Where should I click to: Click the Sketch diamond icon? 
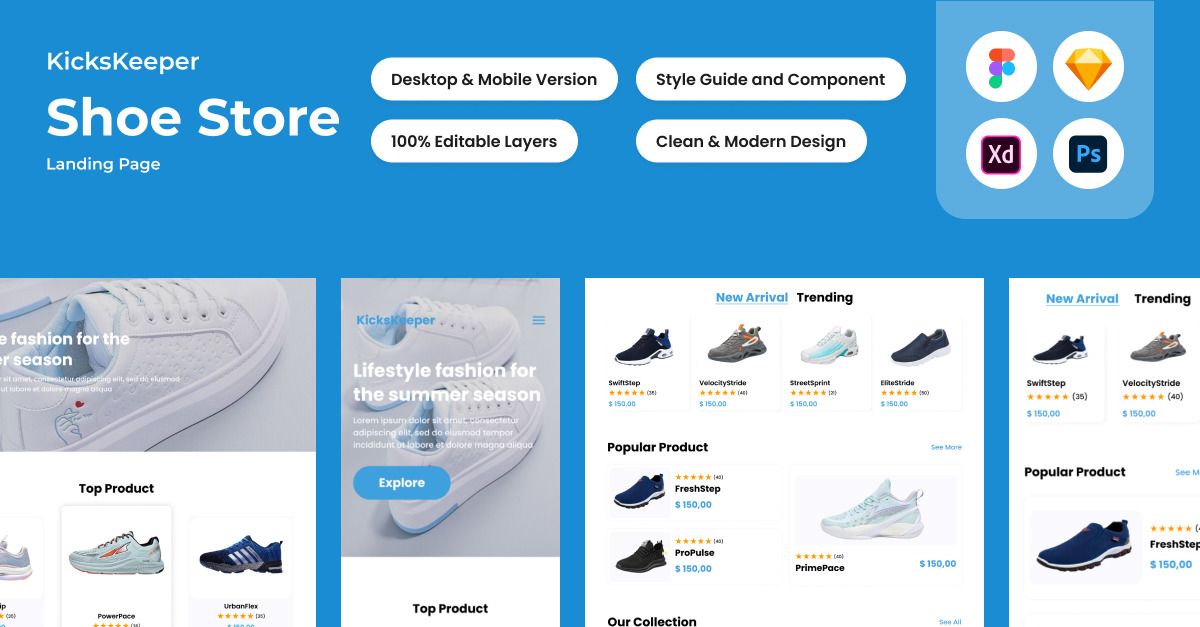point(1088,67)
